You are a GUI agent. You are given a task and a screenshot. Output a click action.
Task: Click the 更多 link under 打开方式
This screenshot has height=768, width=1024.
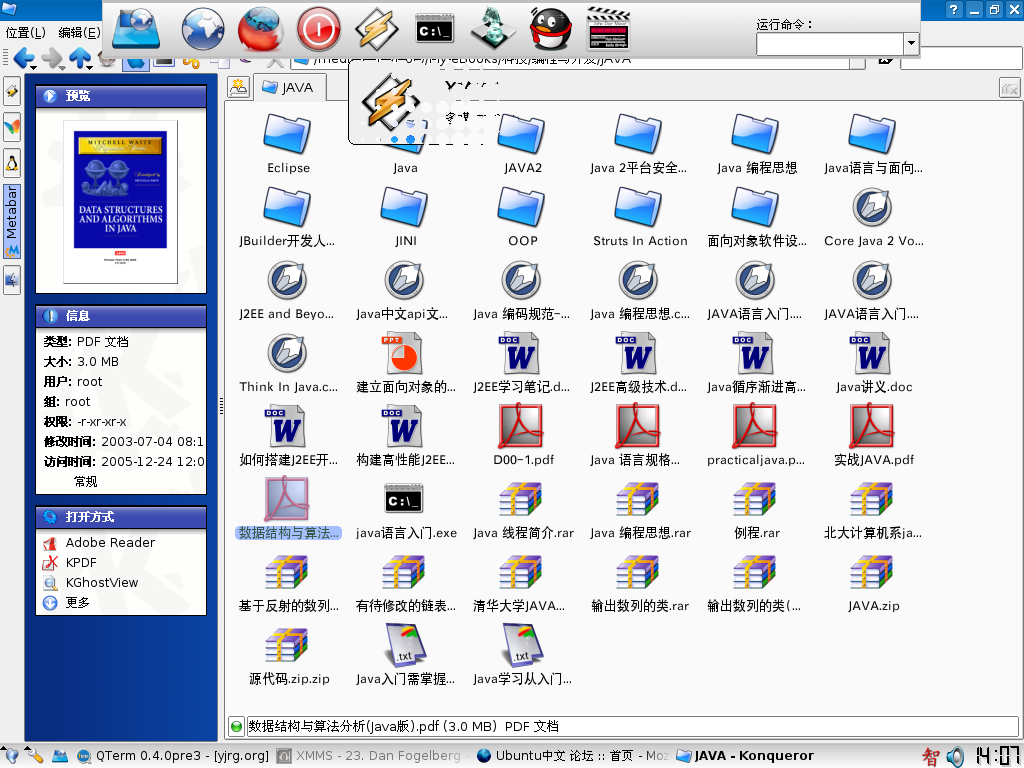78,602
